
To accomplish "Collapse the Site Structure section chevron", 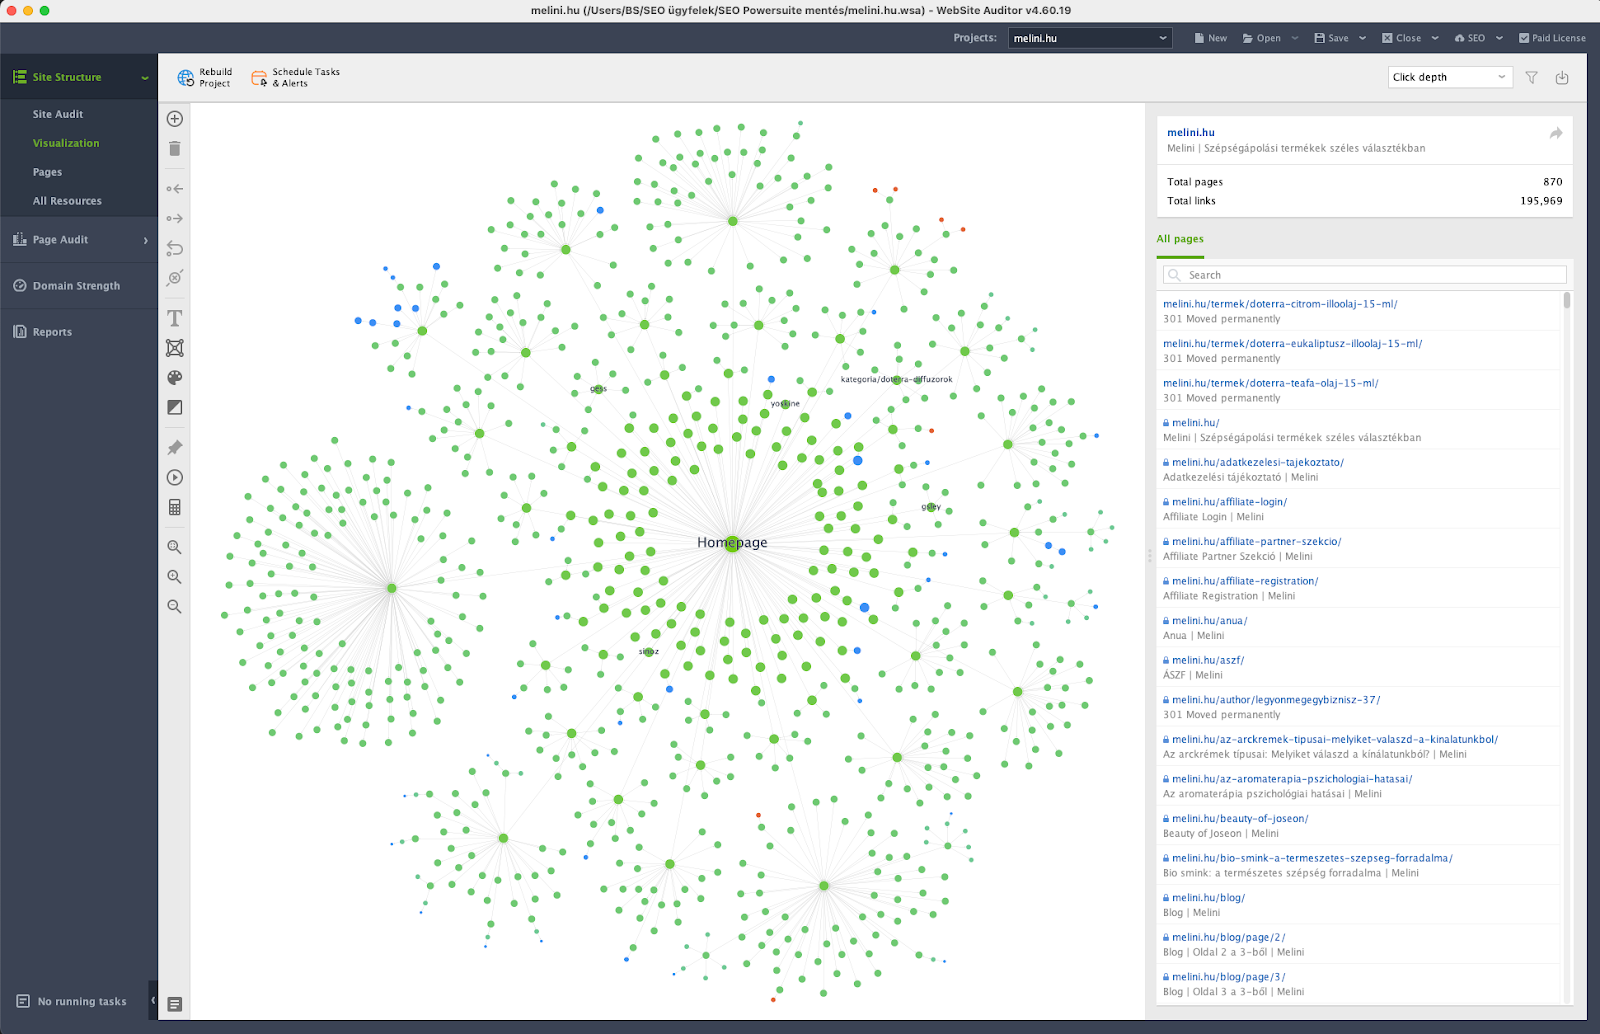I will tap(145, 78).
